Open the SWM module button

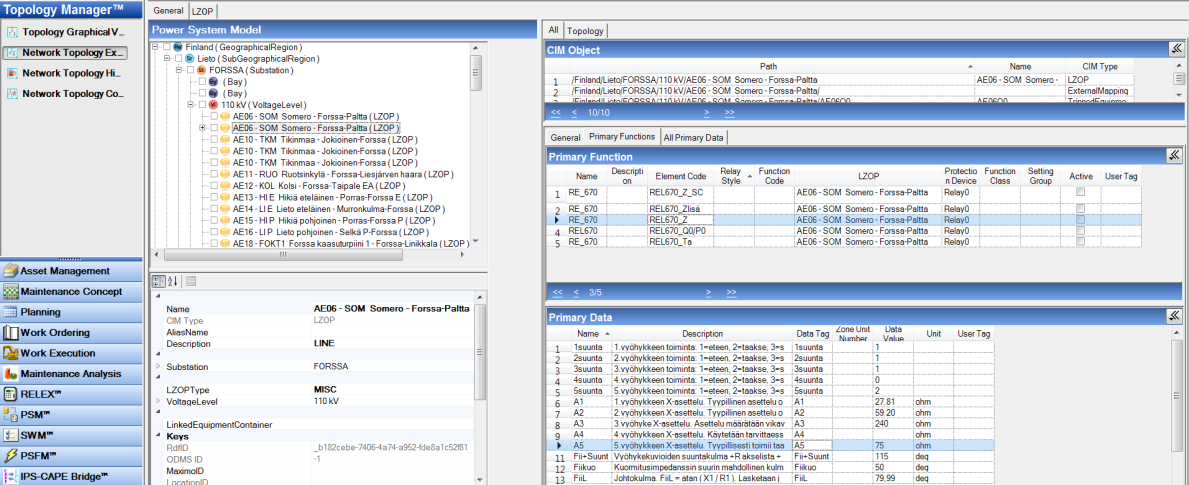[x=72, y=435]
